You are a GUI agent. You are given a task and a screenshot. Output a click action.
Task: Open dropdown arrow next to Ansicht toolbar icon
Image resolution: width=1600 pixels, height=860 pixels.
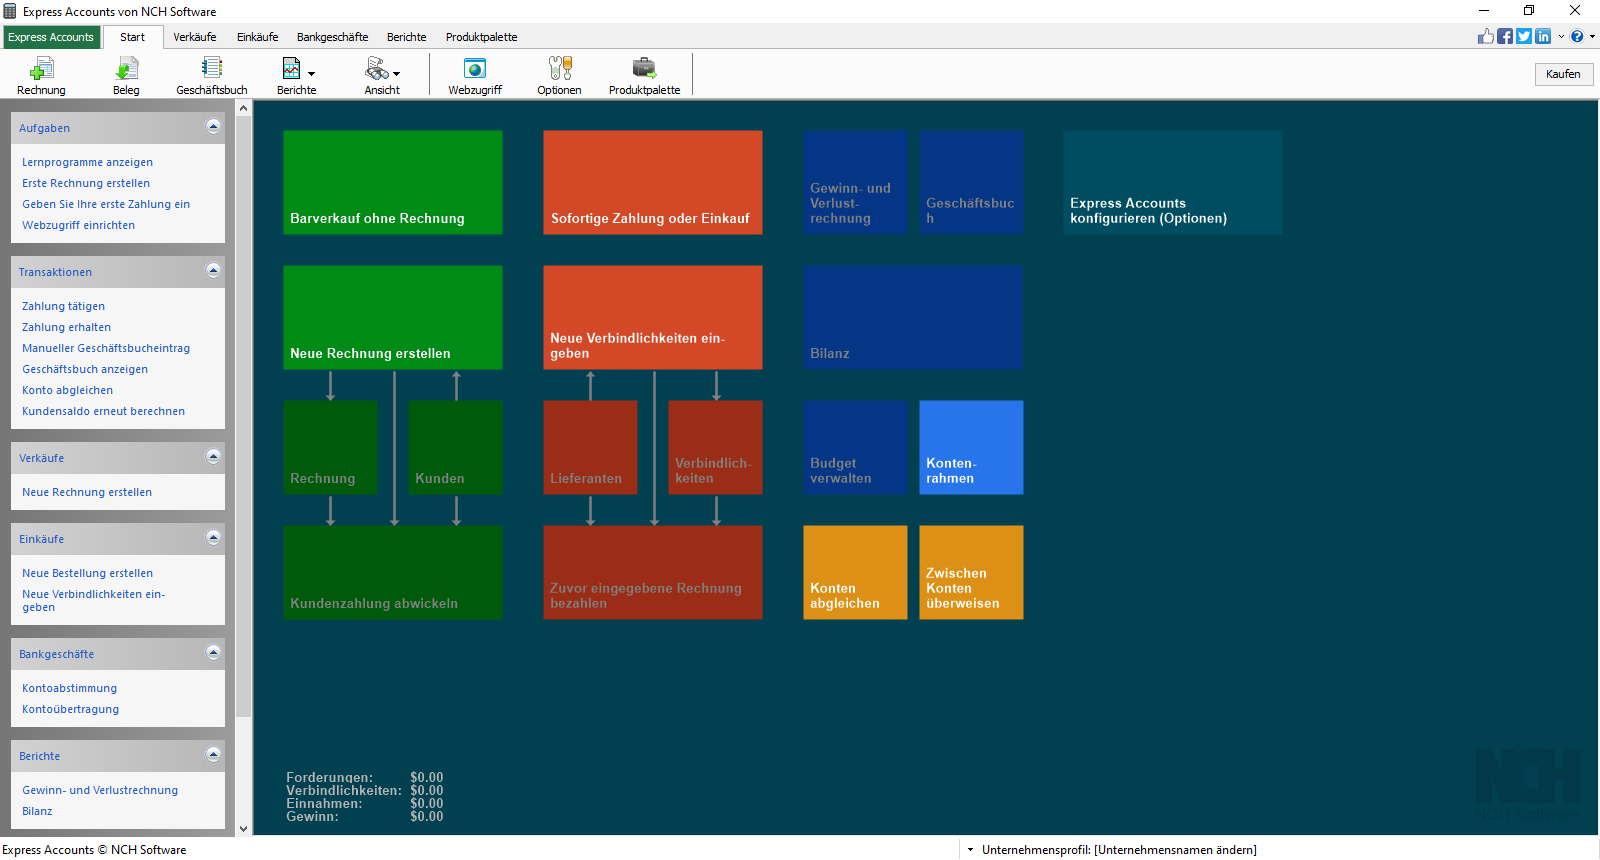(x=397, y=74)
